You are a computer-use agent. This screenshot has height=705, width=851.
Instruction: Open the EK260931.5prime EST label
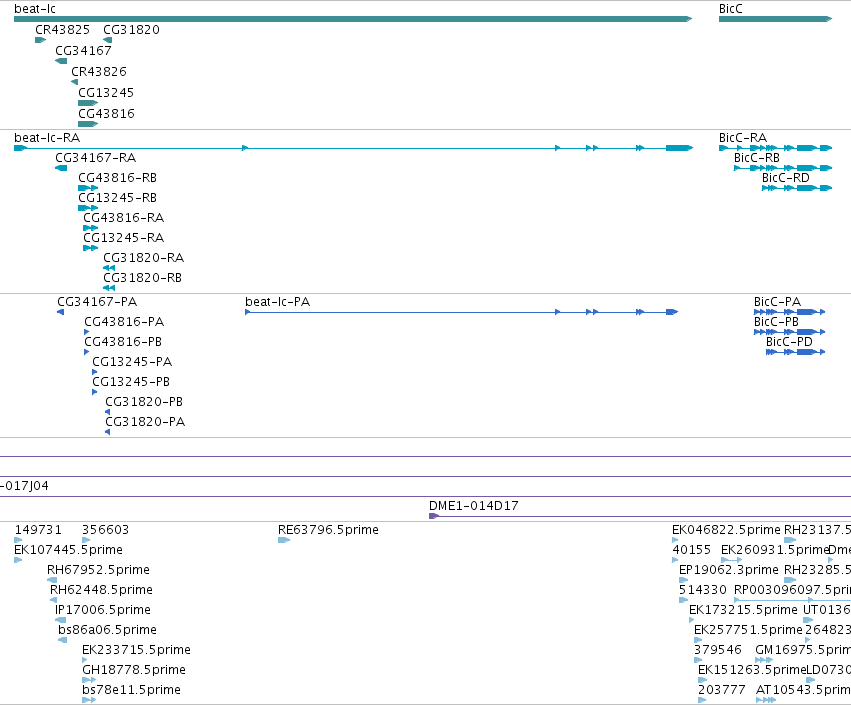click(775, 550)
